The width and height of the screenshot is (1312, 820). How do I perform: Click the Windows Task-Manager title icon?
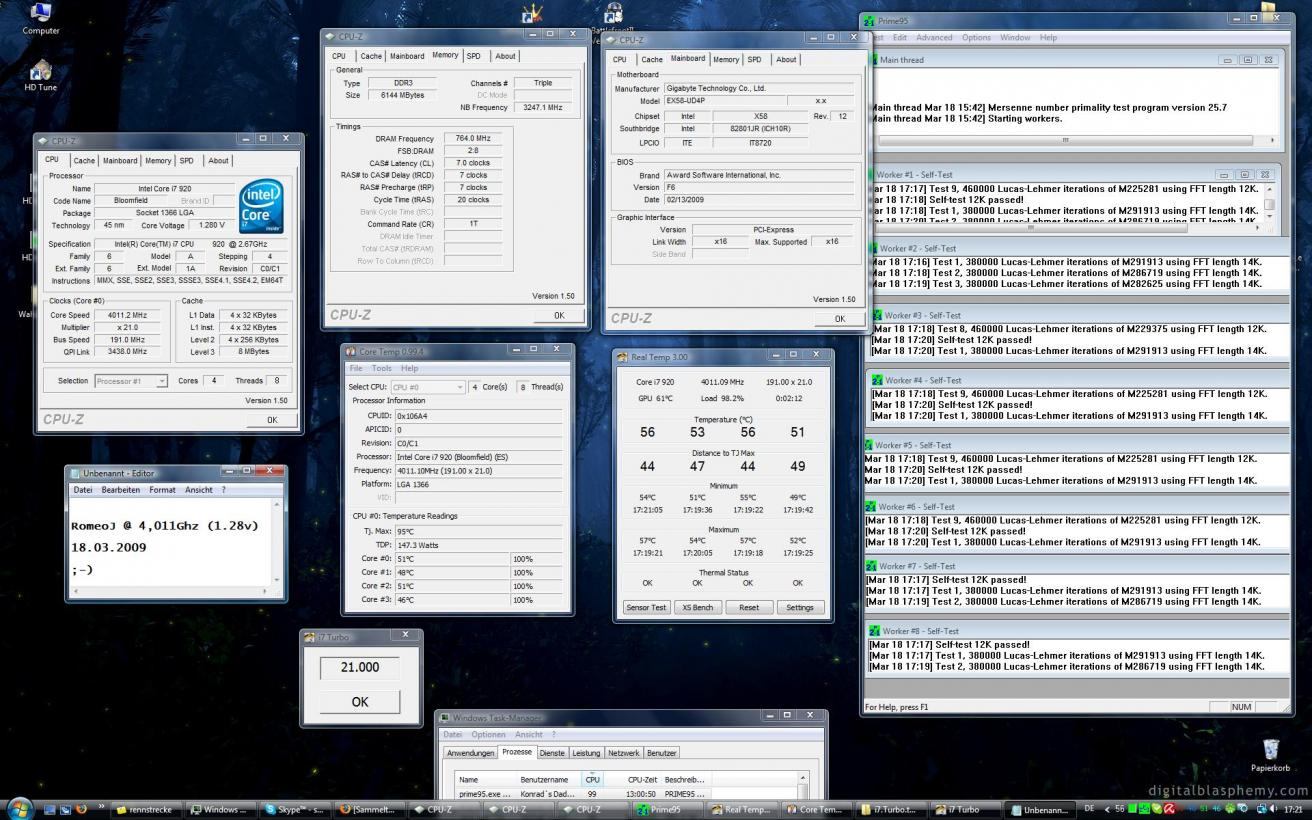pos(444,717)
